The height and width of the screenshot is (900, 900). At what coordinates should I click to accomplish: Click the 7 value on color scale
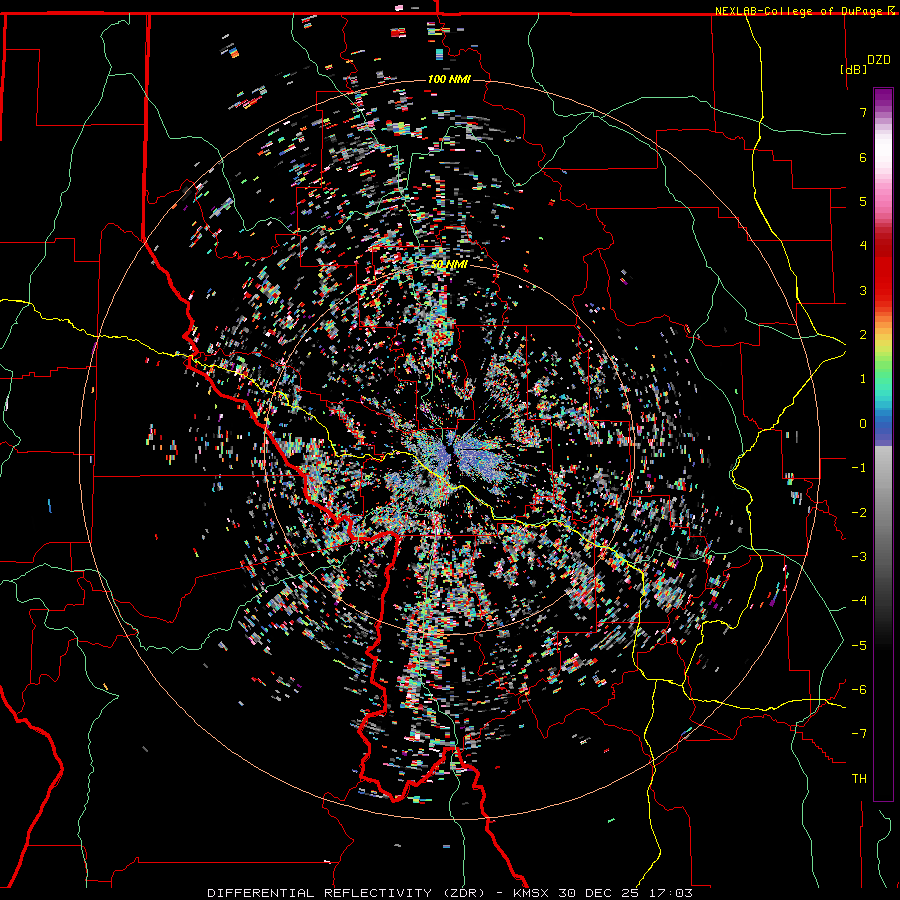863,112
